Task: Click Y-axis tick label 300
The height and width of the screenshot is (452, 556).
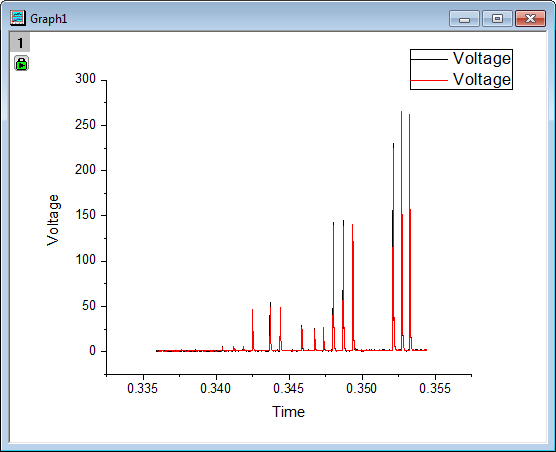Action: (85, 79)
